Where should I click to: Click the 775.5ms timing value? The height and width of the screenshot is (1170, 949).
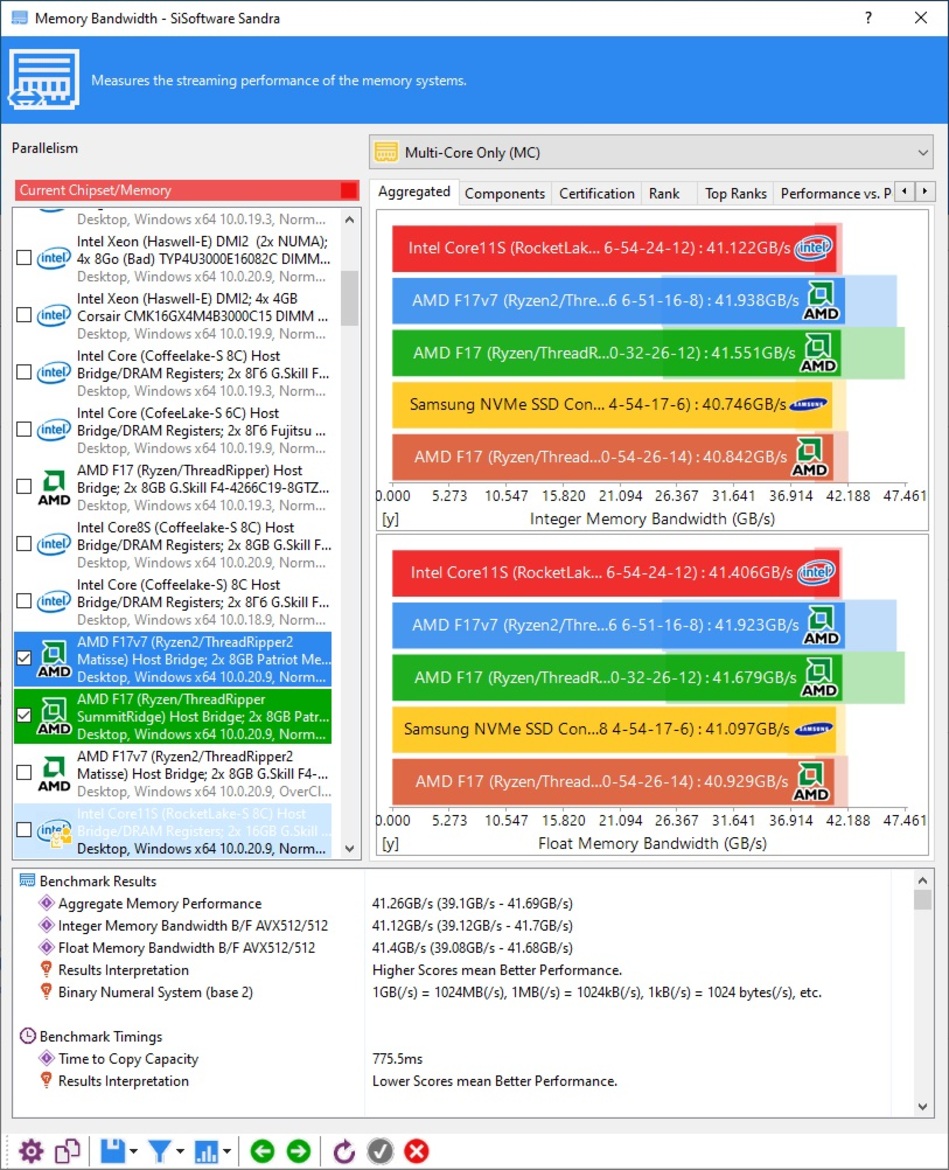coord(397,1059)
